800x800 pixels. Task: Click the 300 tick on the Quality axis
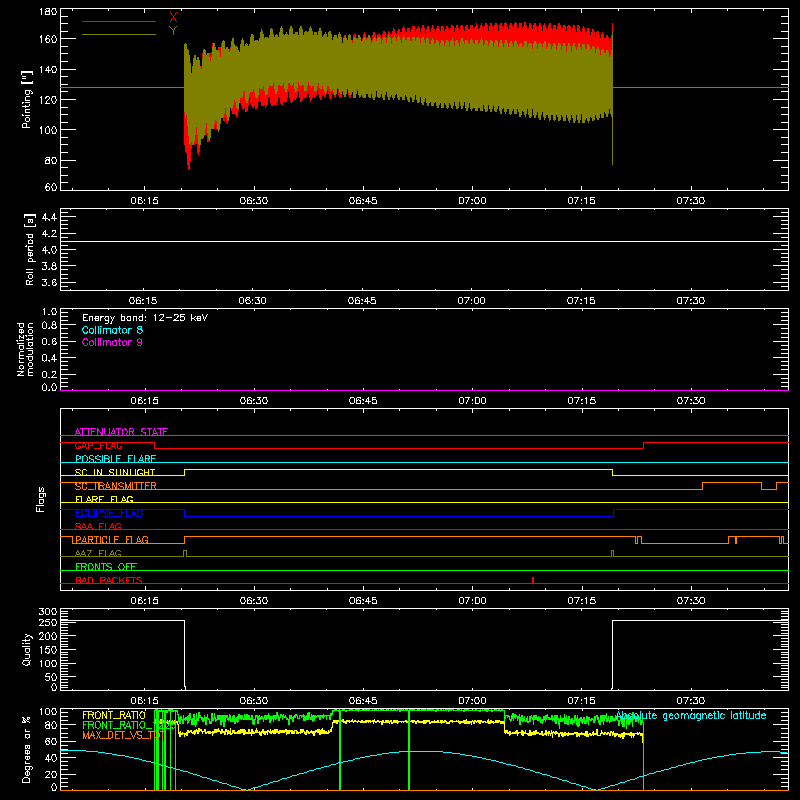[x=48, y=611]
